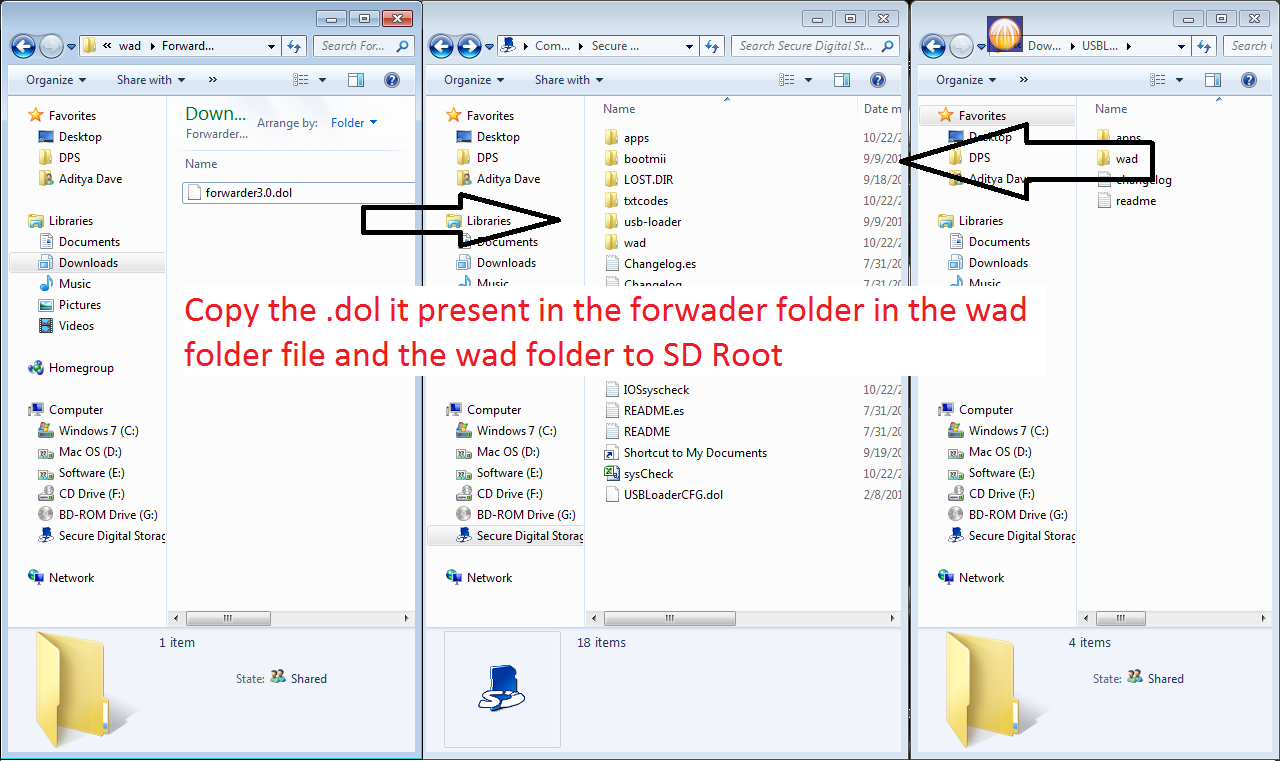
Task: Click inside the Search Secure Digital field
Action: pyautogui.click(x=810, y=45)
